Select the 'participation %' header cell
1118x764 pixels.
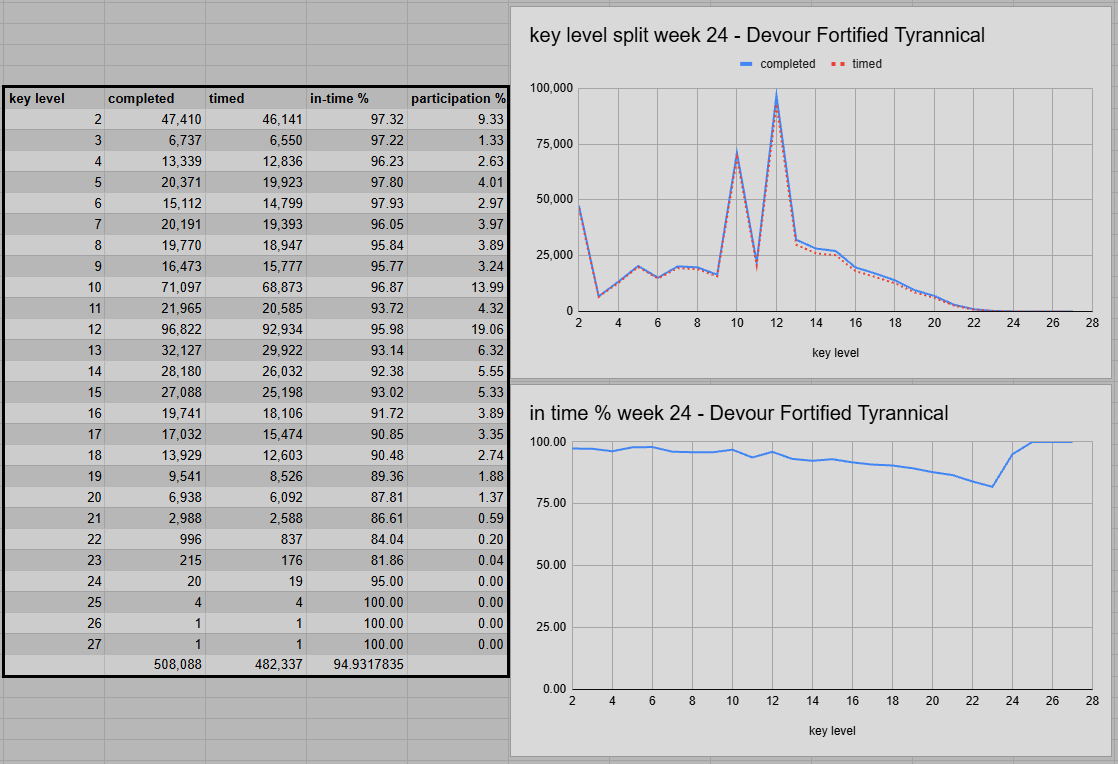[x=457, y=98]
